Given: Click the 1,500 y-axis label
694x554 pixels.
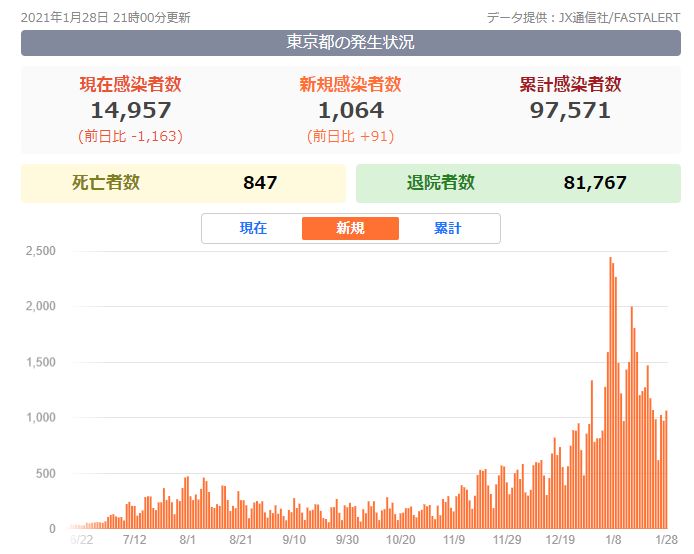Looking at the screenshot, I should [41, 362].
